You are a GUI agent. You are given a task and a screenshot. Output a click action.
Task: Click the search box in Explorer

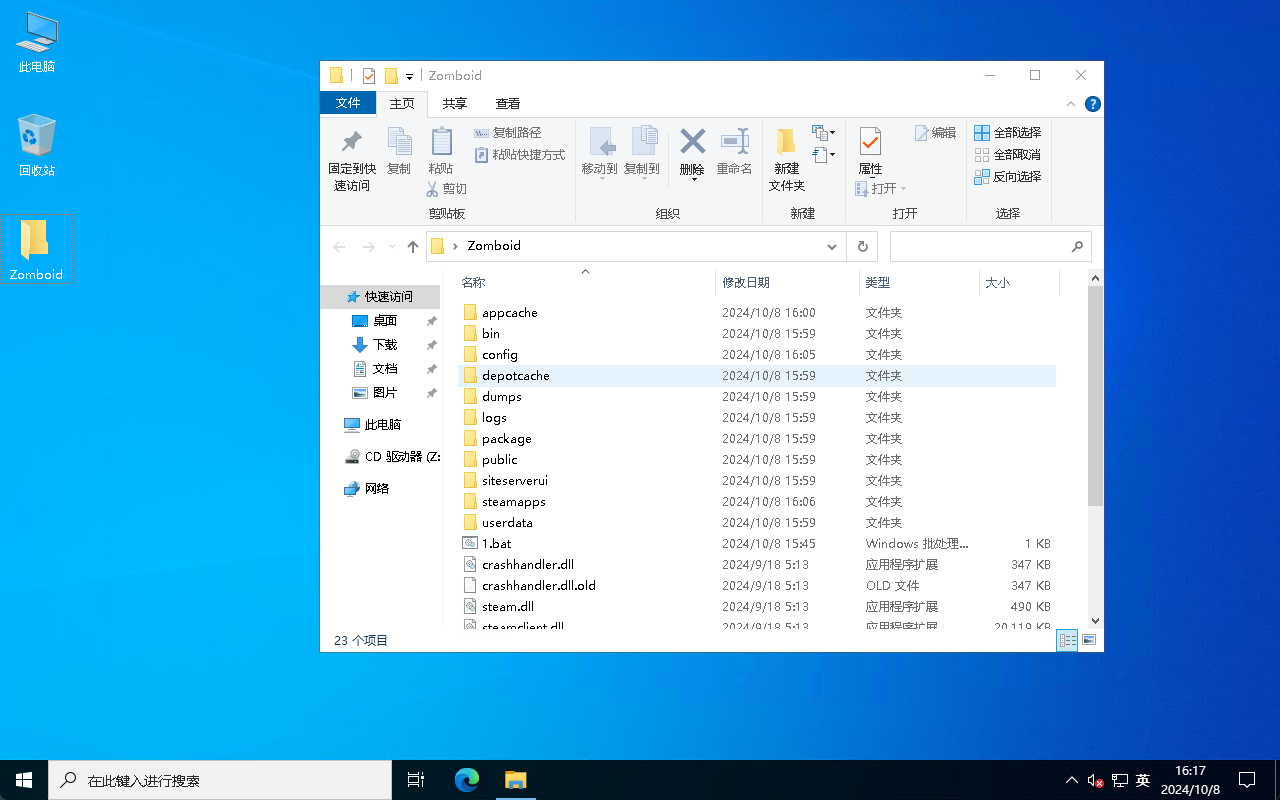pos(990,246)
